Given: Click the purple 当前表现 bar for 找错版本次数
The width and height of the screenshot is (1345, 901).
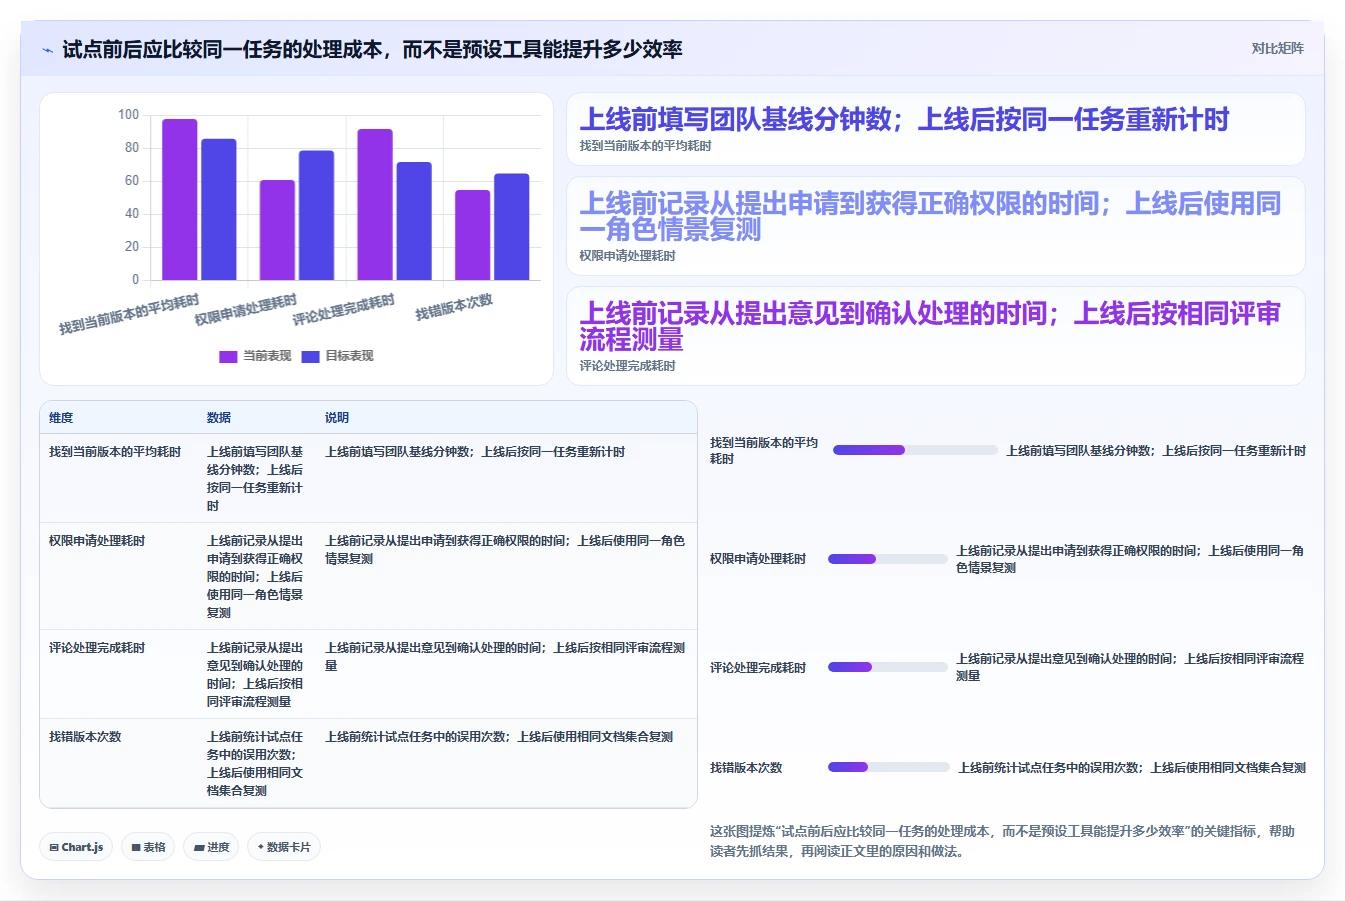Looking at the screenshot, I should [x=472, y=235].
